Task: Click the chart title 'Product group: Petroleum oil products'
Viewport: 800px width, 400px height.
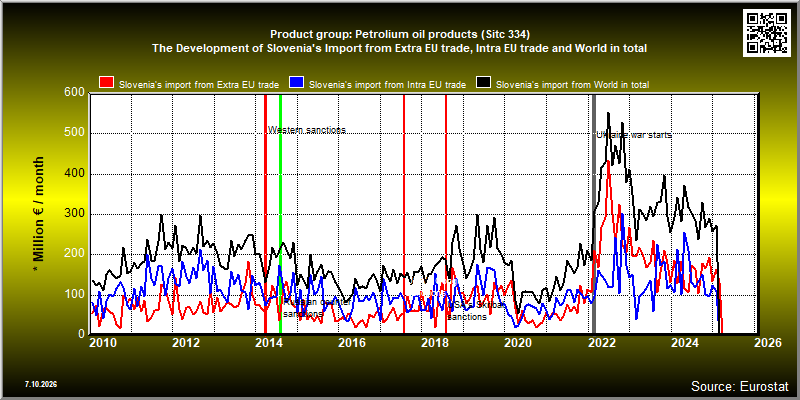Action: 400,35
